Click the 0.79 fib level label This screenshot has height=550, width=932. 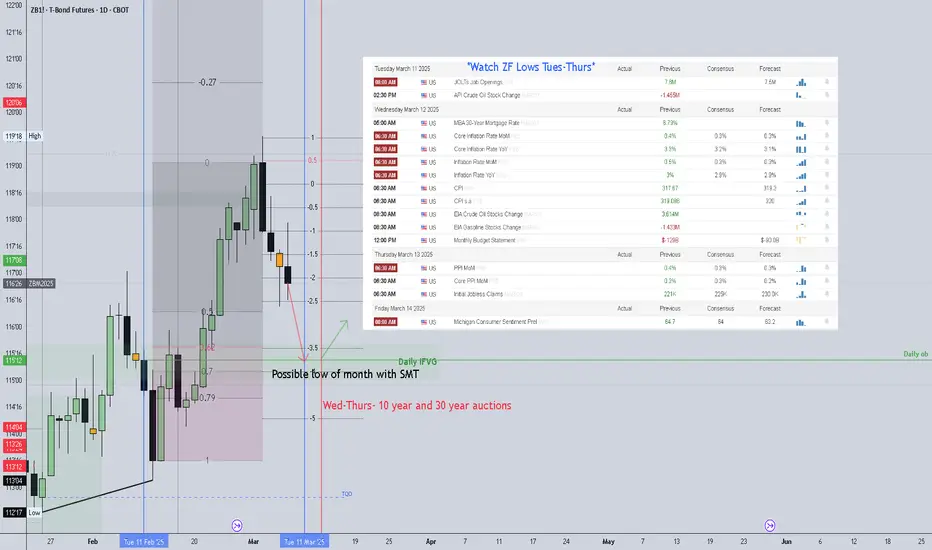pos(207,398)
